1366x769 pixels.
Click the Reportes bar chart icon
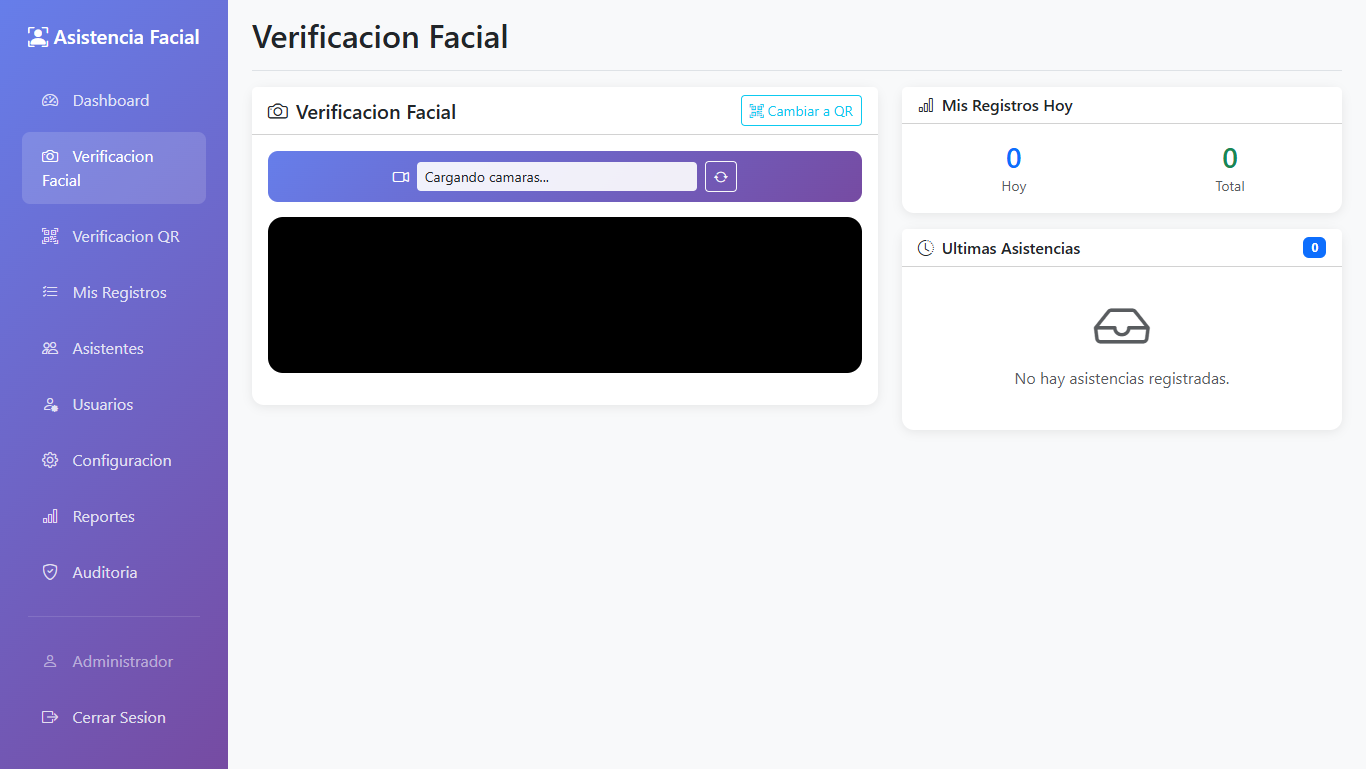click(50, 517)
